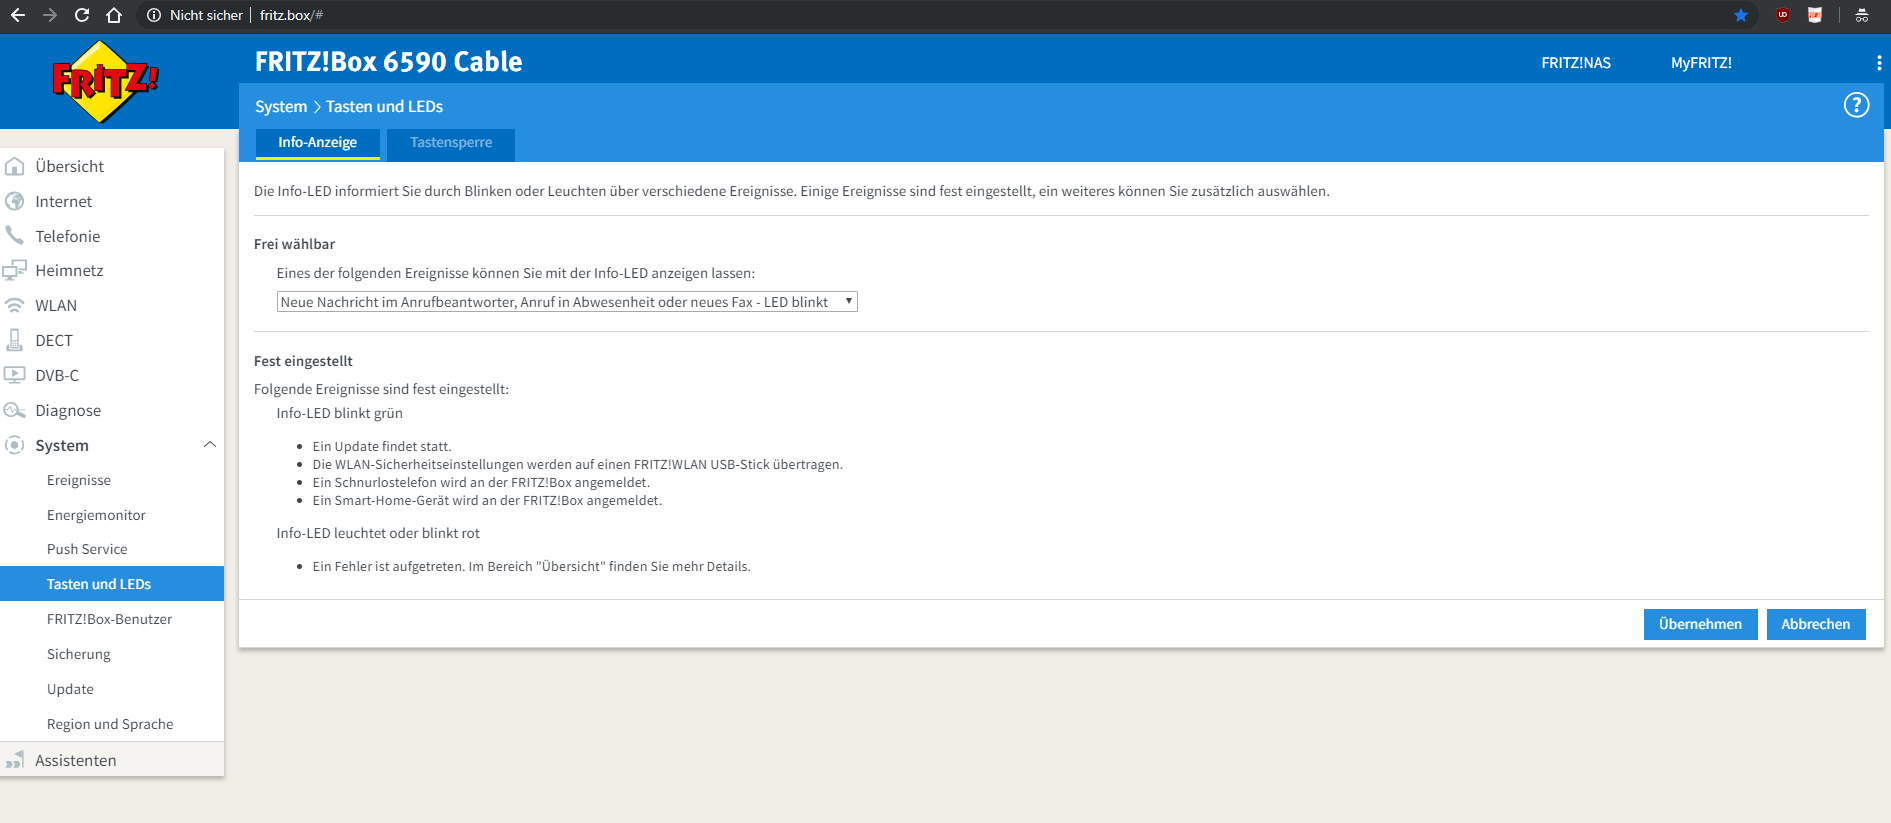Viewport: 1891px width, 823px height.
Task: Select Tasten und LEDs submenu item
Action: tap(112, 584)
